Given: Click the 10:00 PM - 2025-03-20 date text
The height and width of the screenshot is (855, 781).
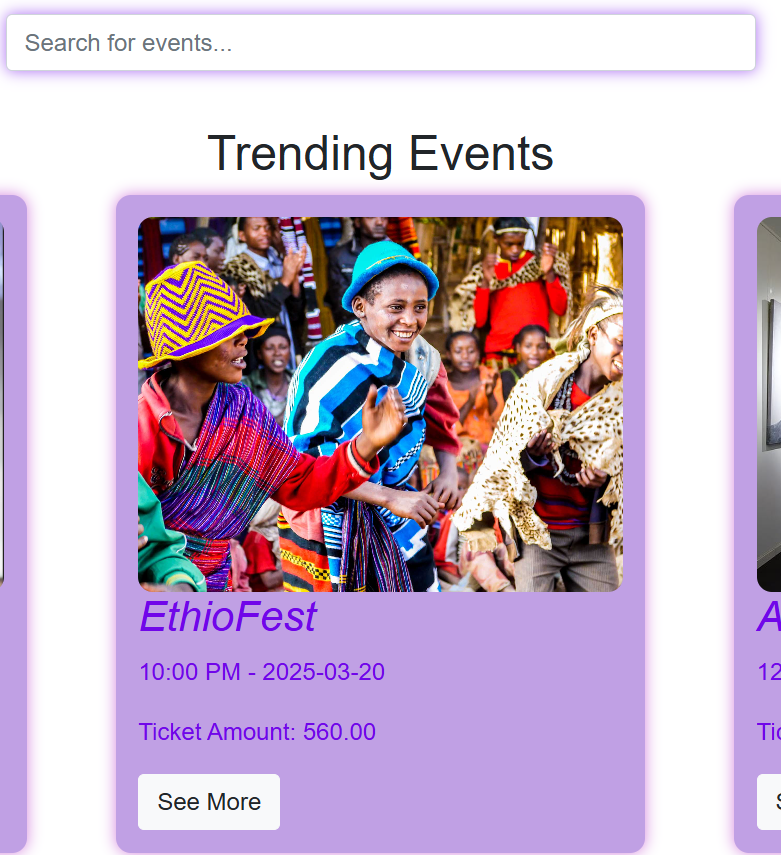Looking at the screenshot, I should [x=262, y=672].
